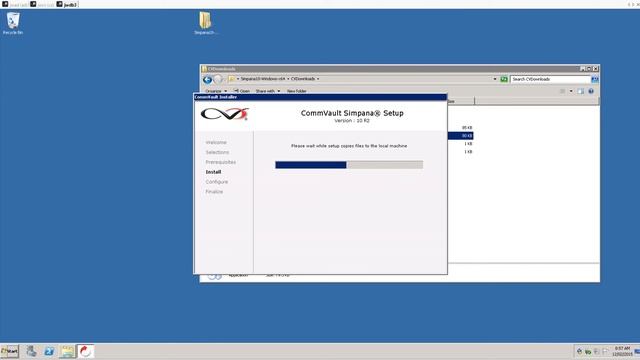
Task: Click the 95 KB file size entry
Action: 467,128
